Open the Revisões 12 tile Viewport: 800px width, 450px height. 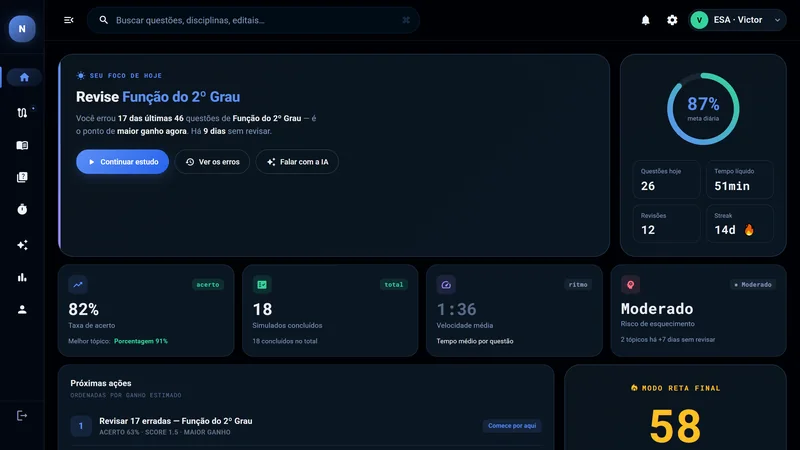coord(666,223)
